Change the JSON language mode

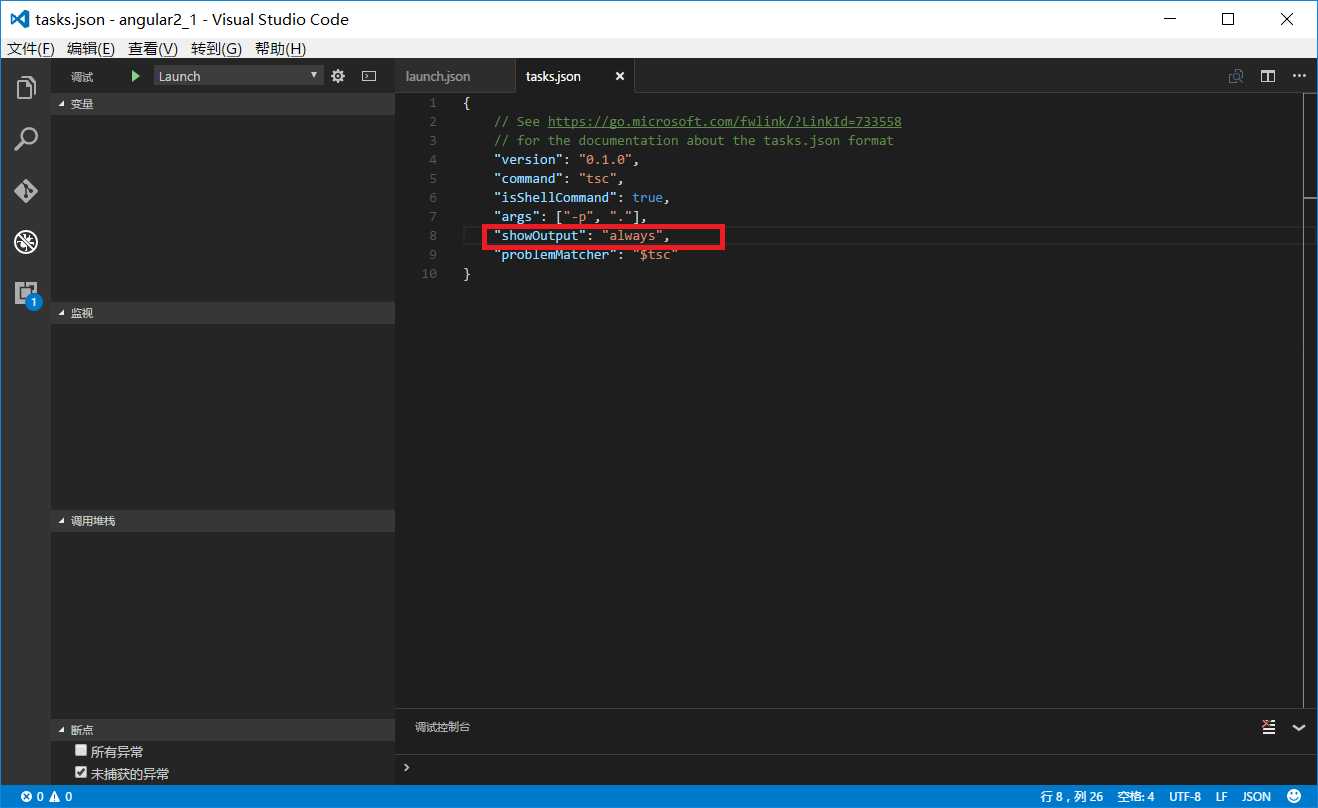tap(1256, 797)
